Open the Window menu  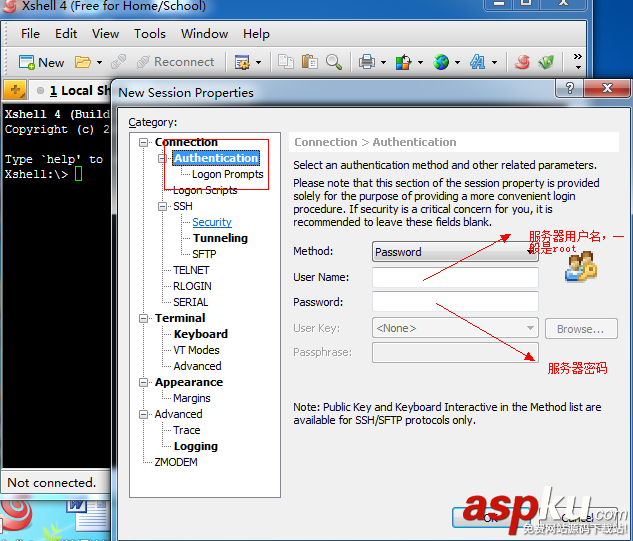coord(204,34)
